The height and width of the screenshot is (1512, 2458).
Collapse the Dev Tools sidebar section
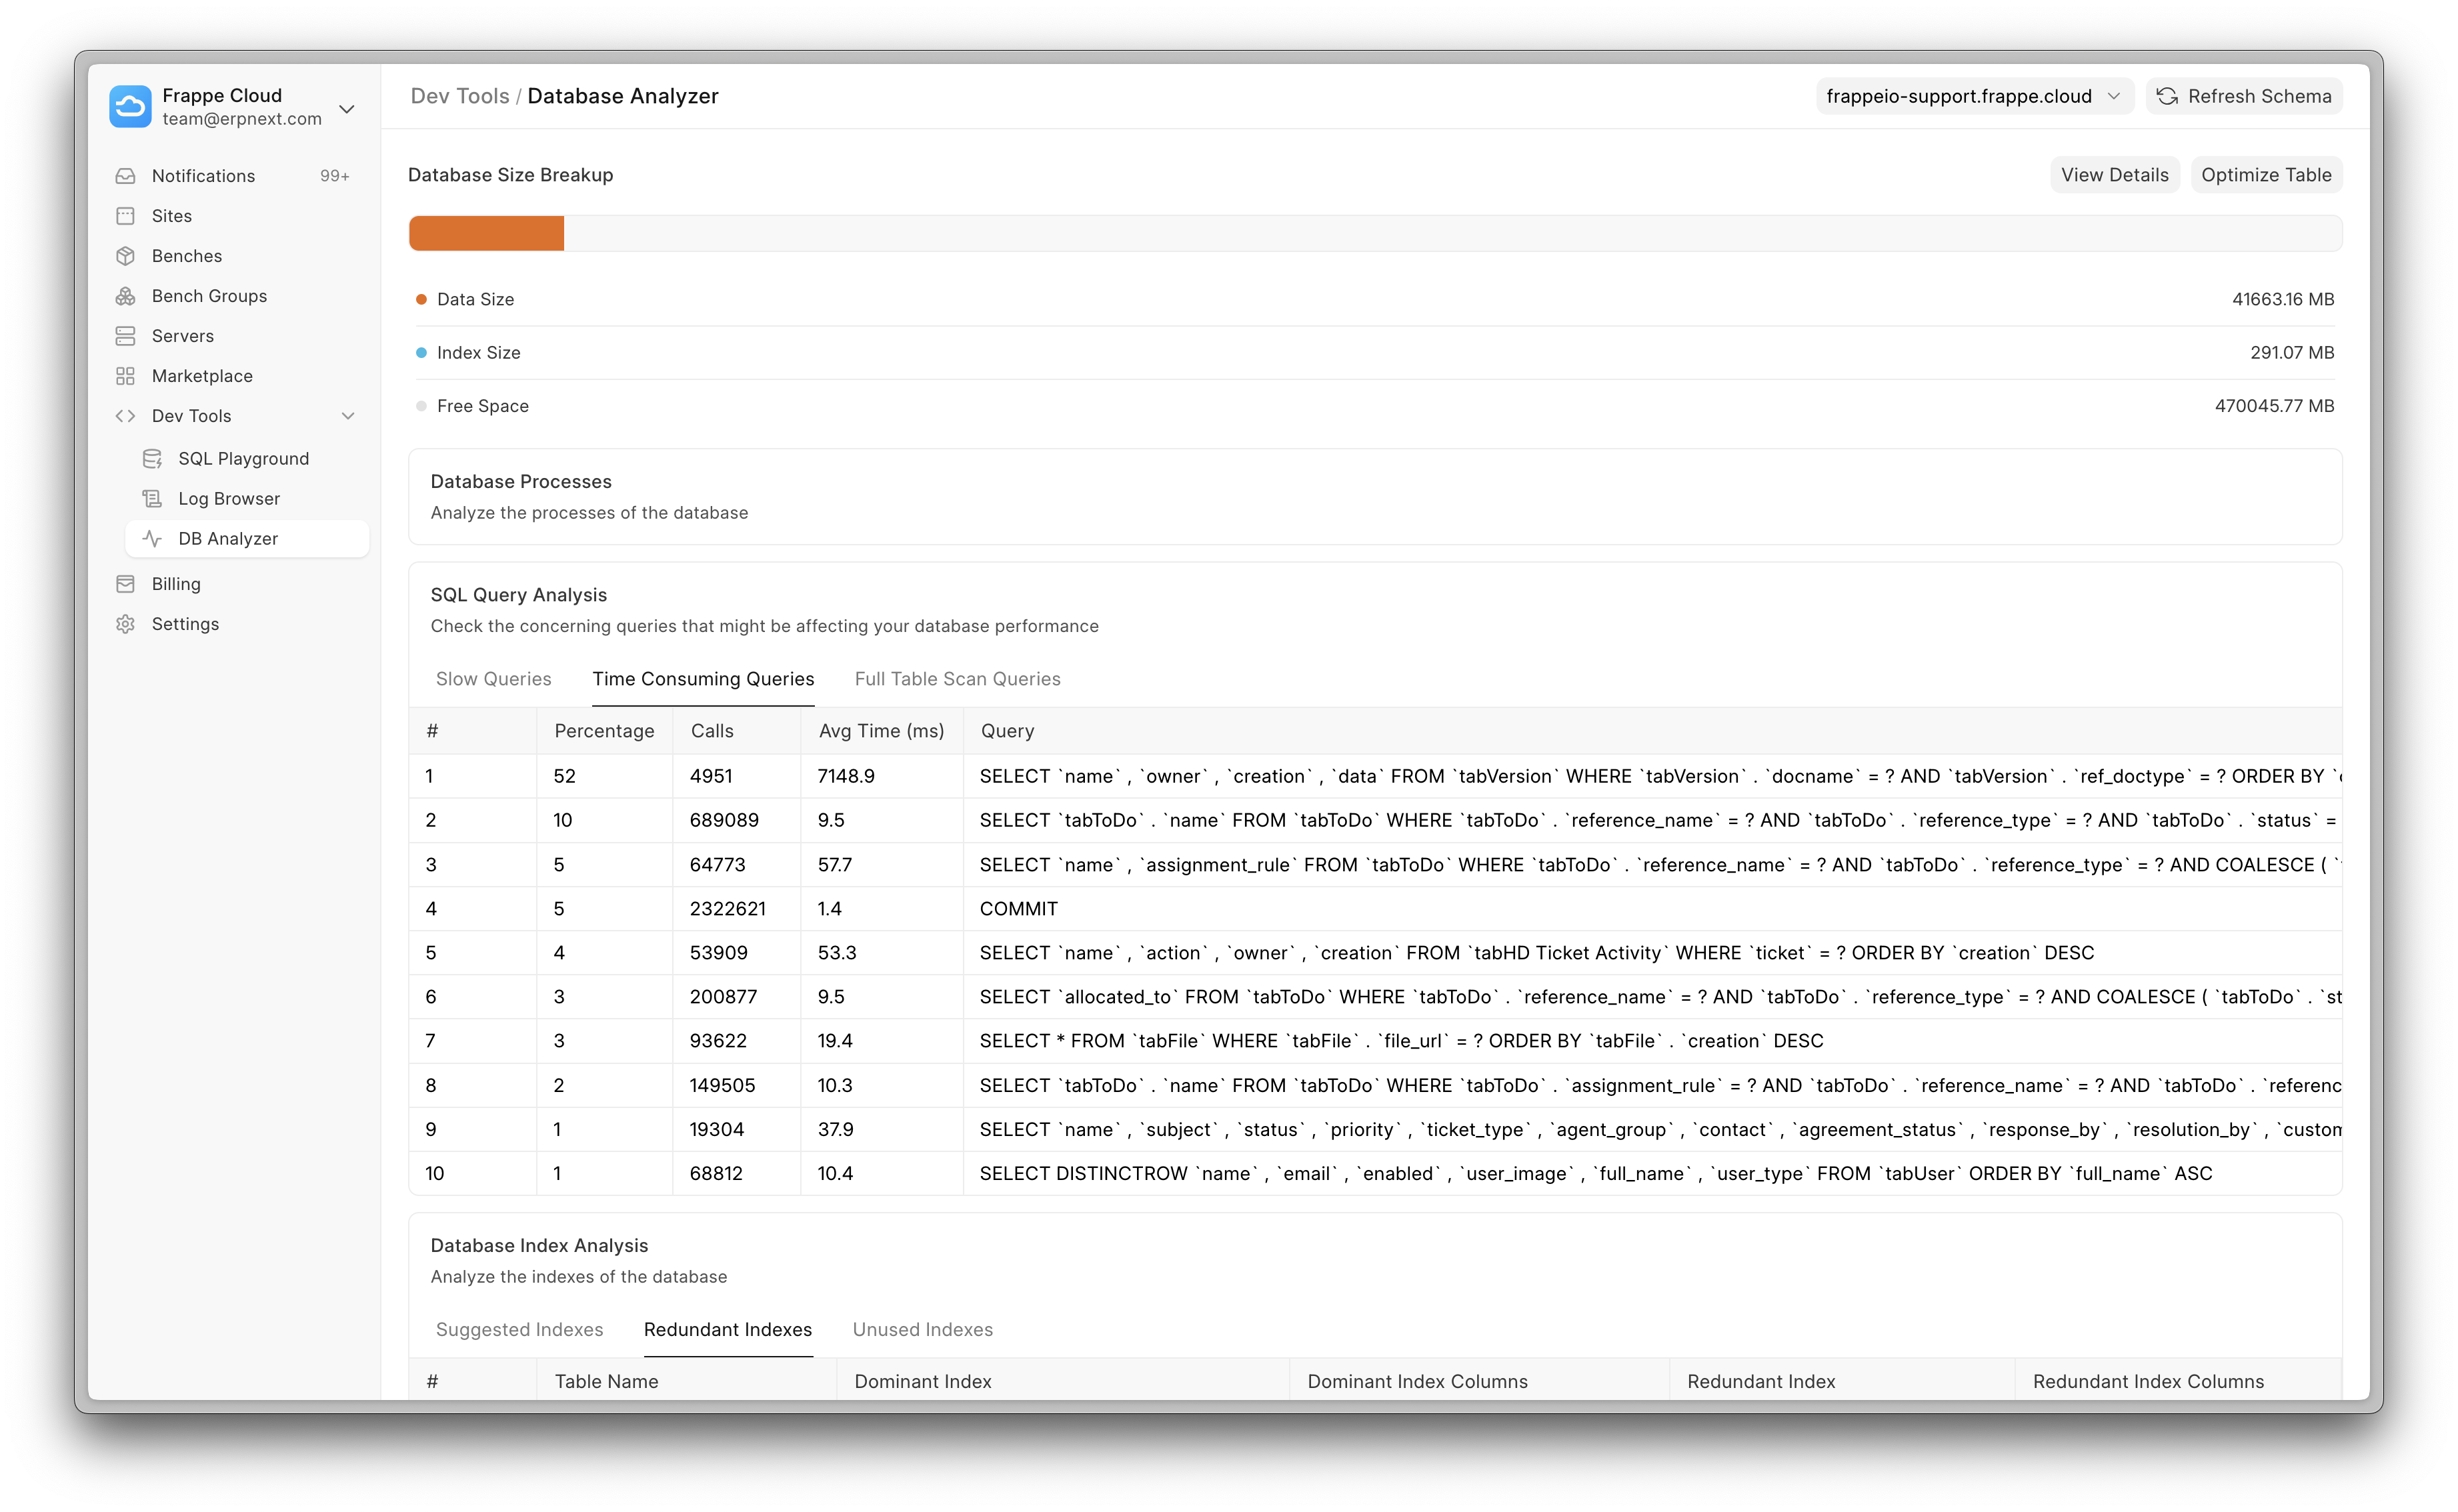(x=348, y=416)
